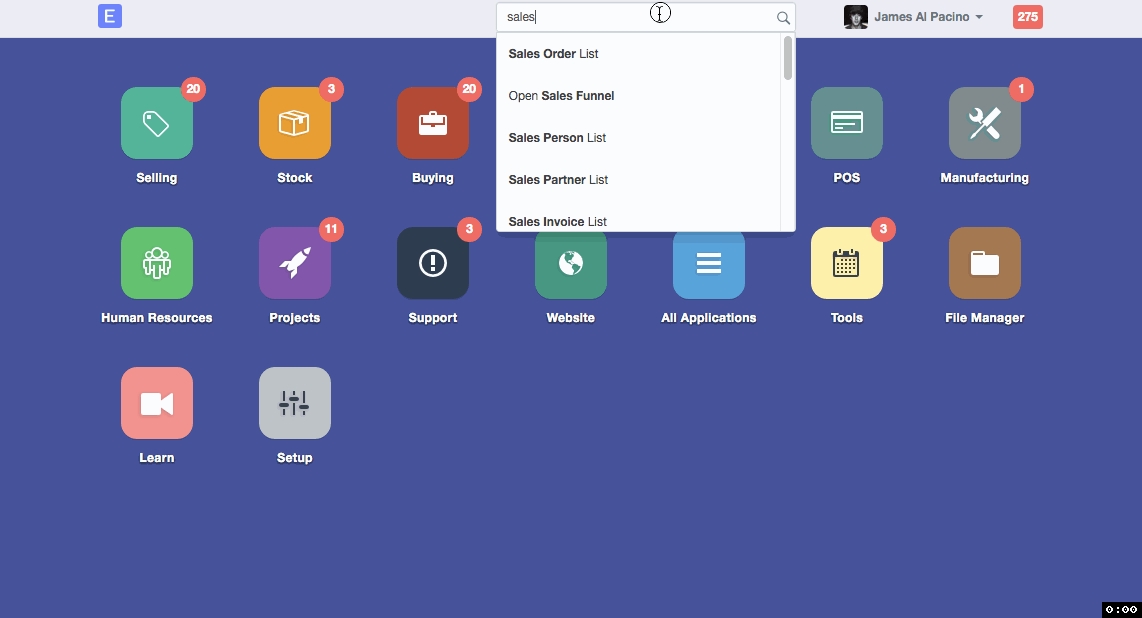Click the search suggestions scrollbar

pos(788,58)
